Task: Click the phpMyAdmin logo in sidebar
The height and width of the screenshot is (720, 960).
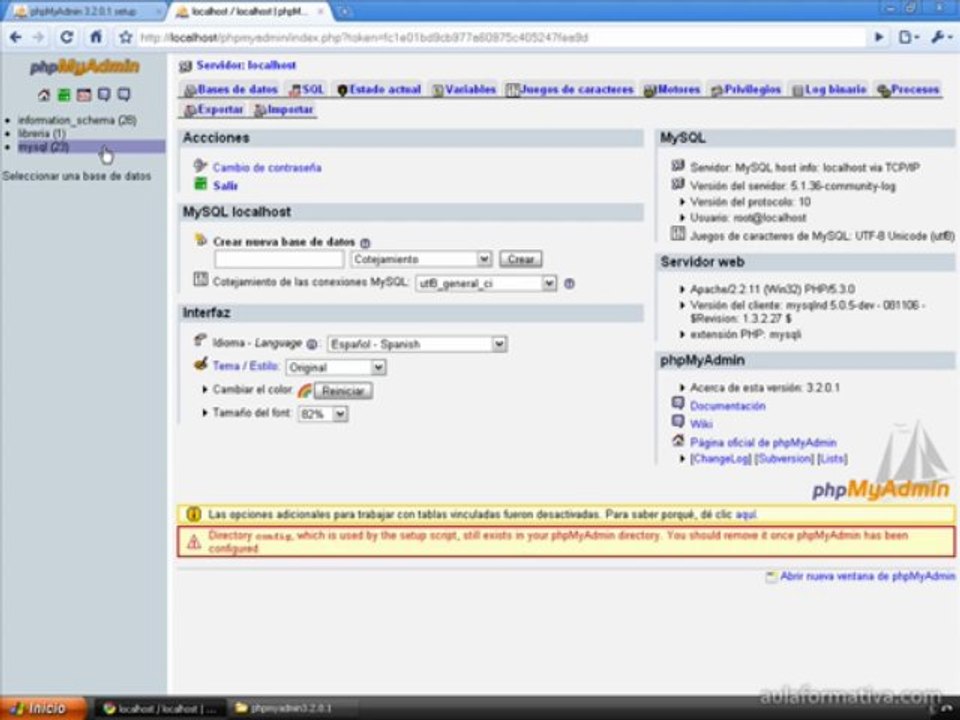Action: tap(84, 67)
